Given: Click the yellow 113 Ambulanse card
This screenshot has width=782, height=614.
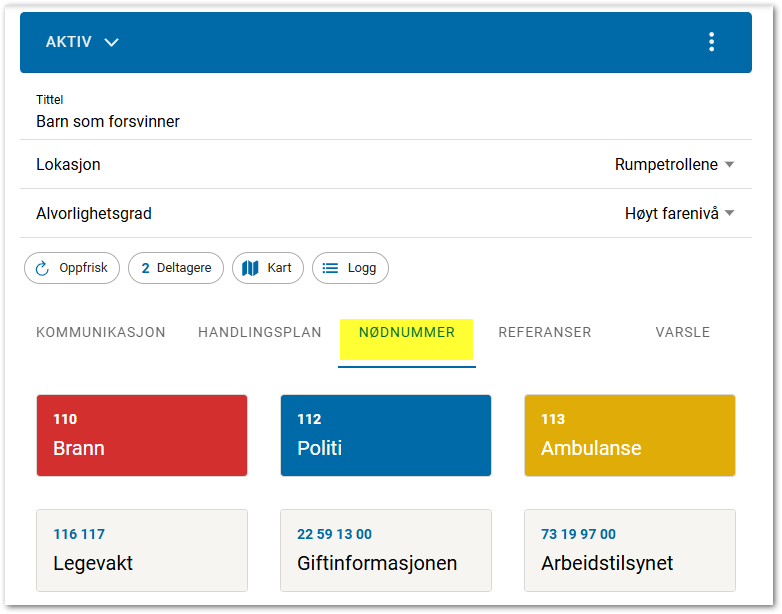Looking at the screenshot, I should coord(629,435).
